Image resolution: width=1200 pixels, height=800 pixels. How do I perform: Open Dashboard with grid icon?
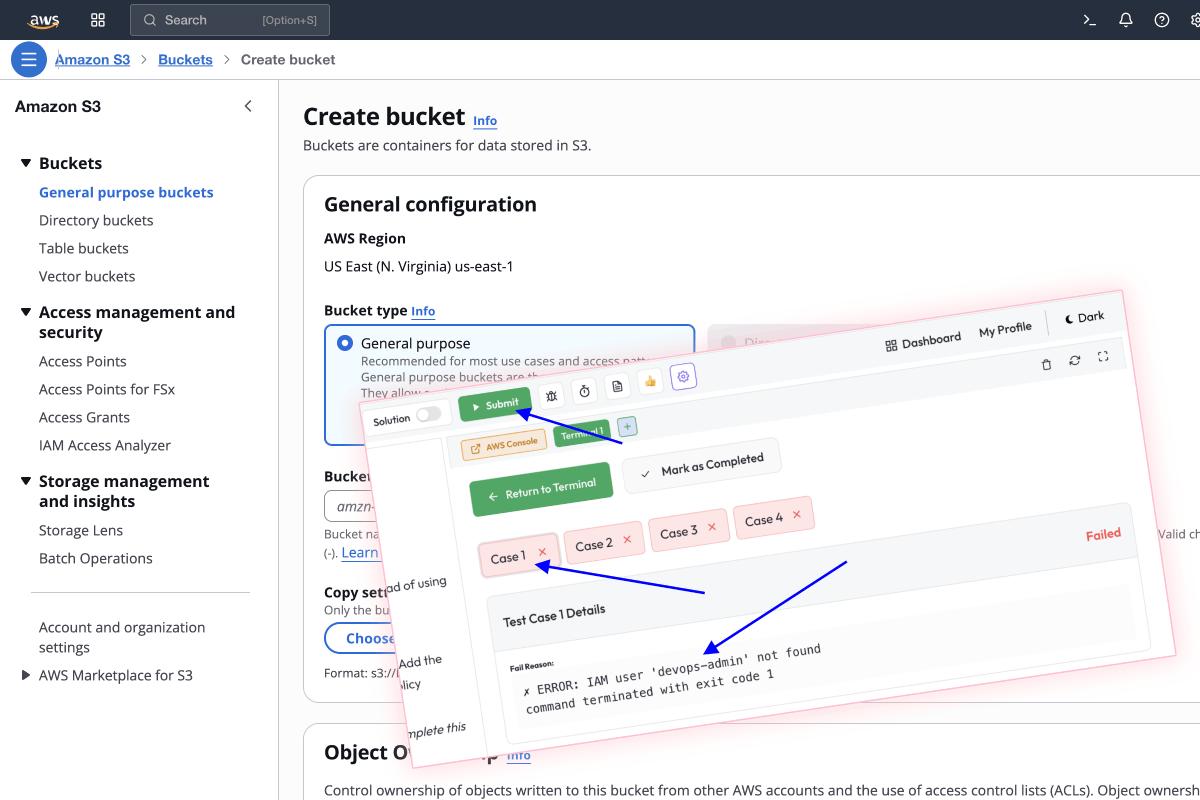click(x=923, y=342)
